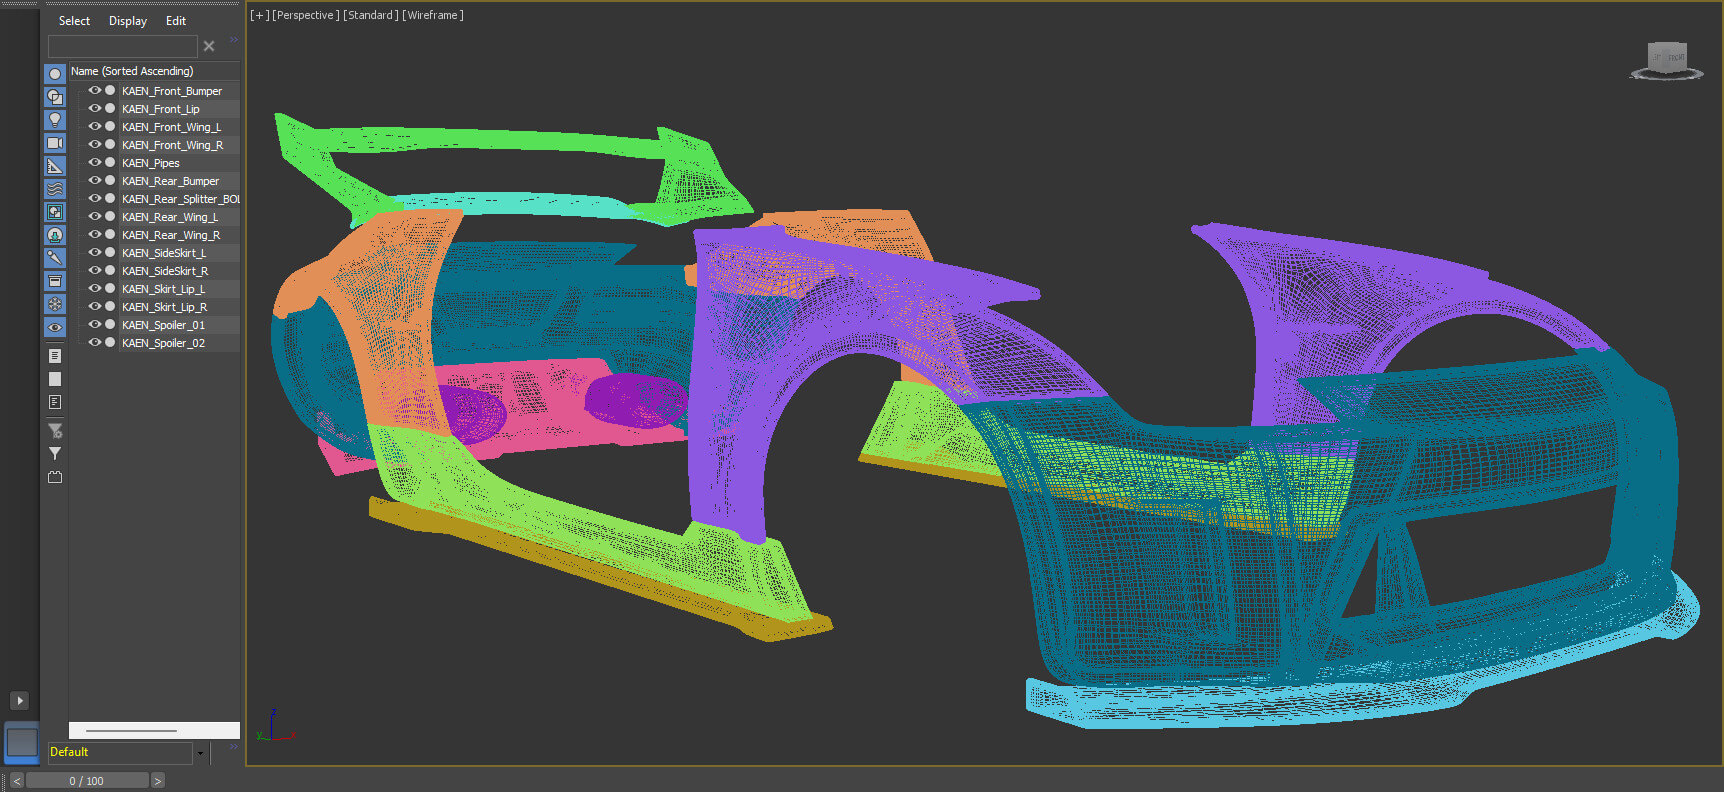Click the time slider showing 0 / 100
Image resolution: width=1724 pixels, height=792 pixels.
tap(87, 781)
